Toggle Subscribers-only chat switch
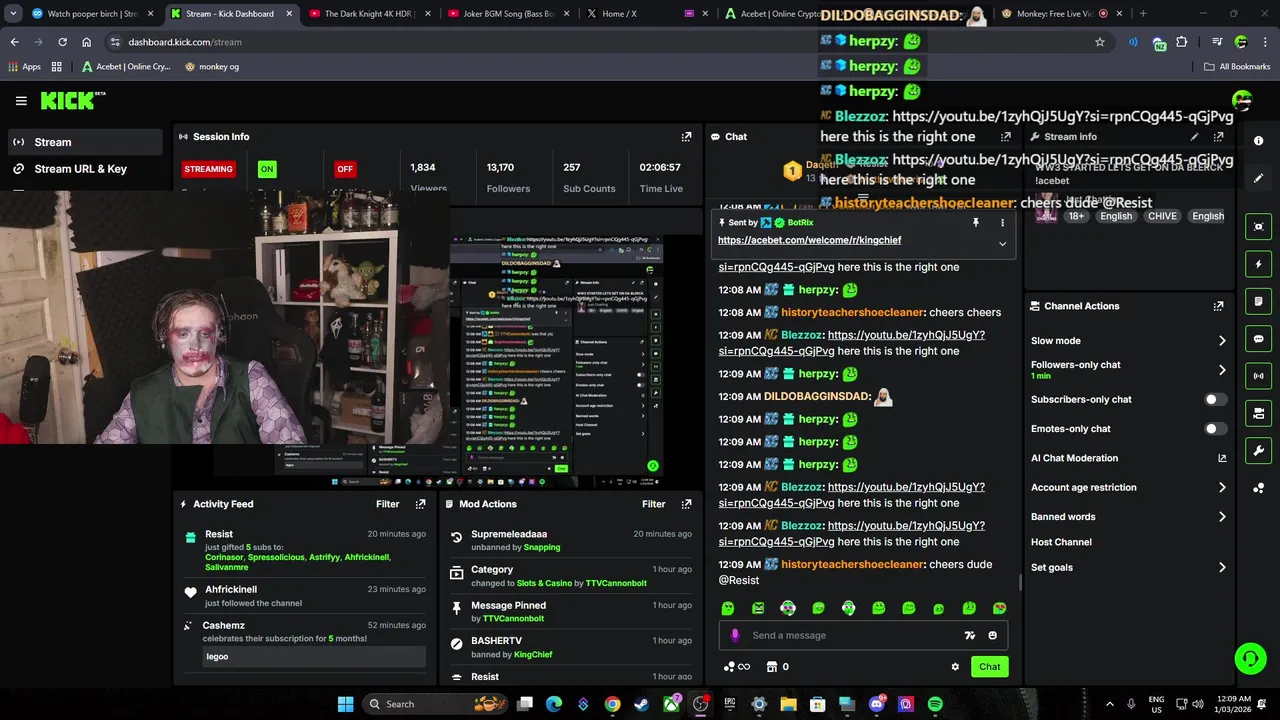The image size is (1280, 720). click(1215, 399)
